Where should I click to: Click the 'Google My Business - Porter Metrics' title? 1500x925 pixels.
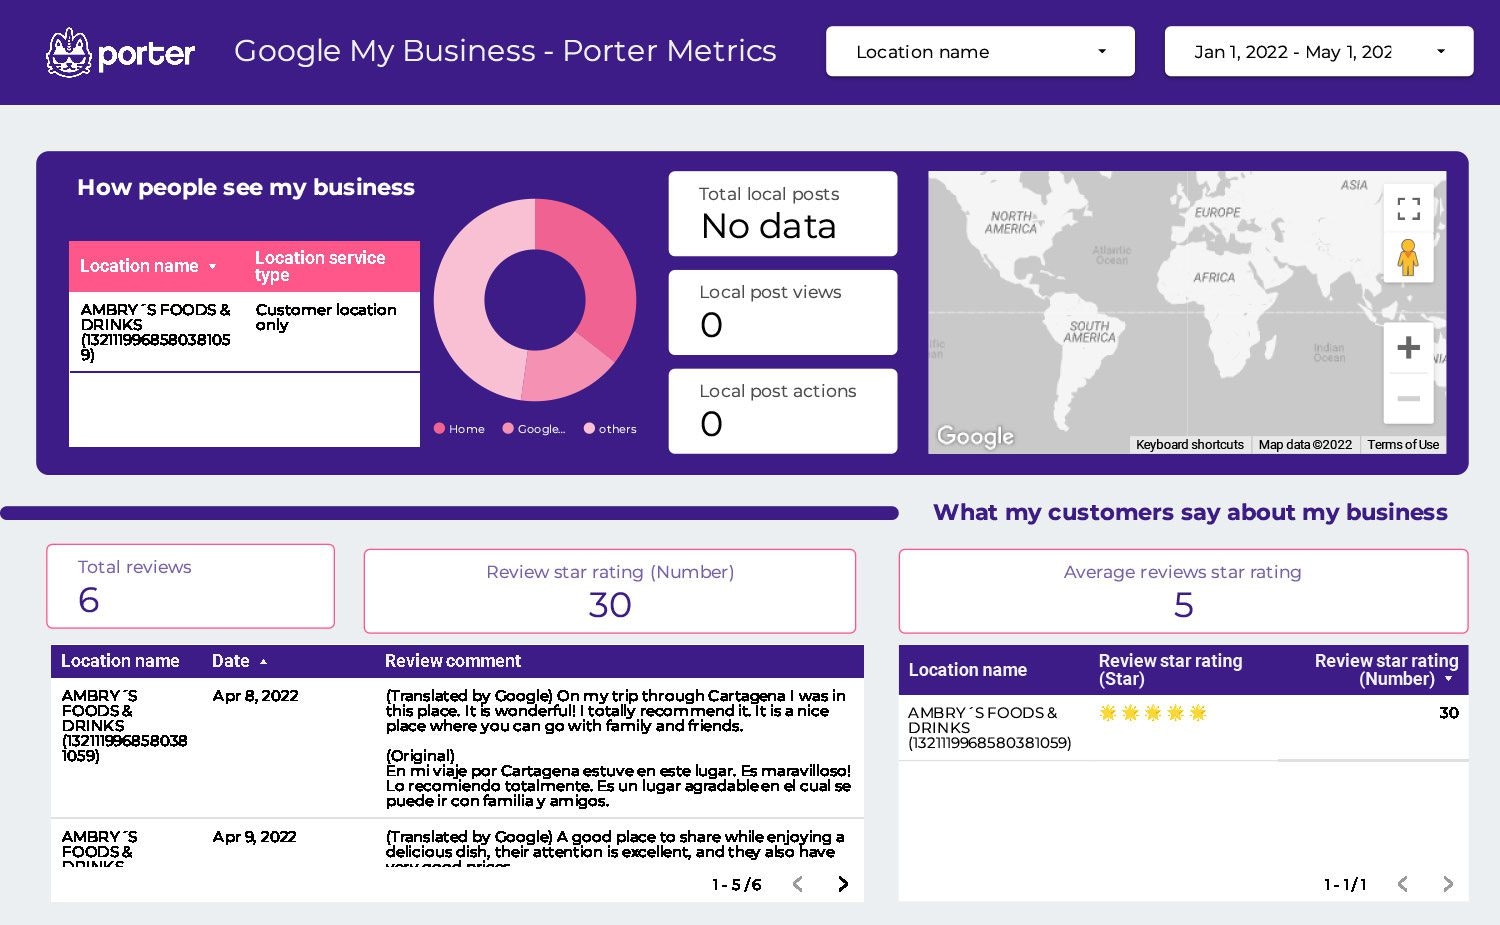click(x=505, y=51)
